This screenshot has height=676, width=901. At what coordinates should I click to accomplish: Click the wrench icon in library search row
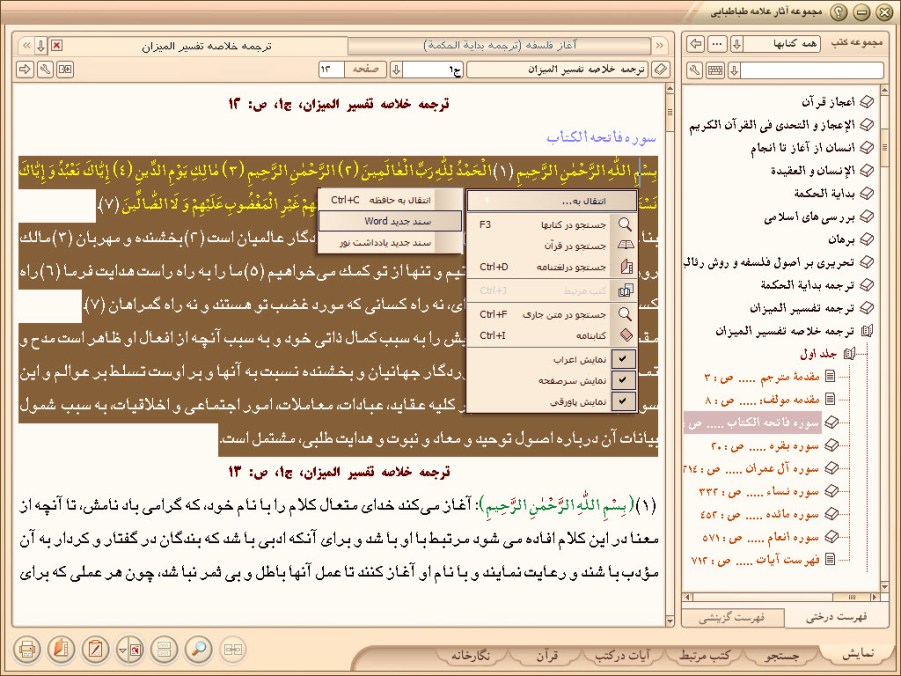(695, 70)
